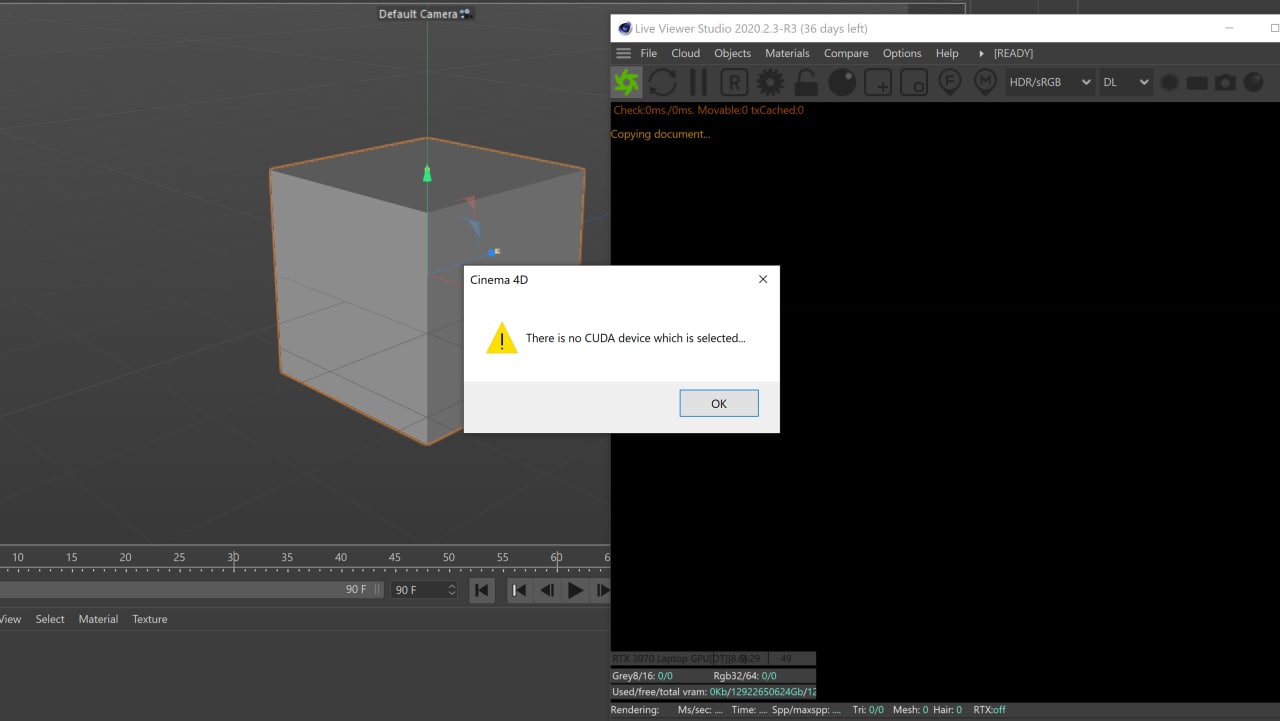Close the Cinema 4D warning dialog
The height and width of the screenshot is (721, 1280).
tap(763, 280)
